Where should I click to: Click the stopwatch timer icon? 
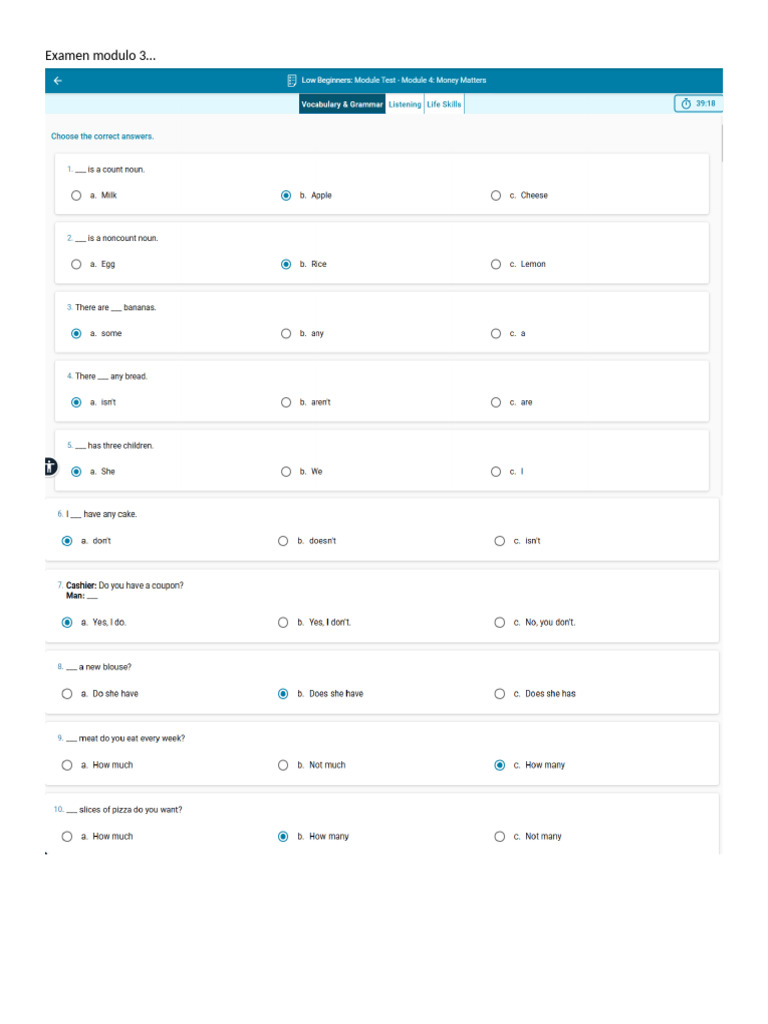685,104
